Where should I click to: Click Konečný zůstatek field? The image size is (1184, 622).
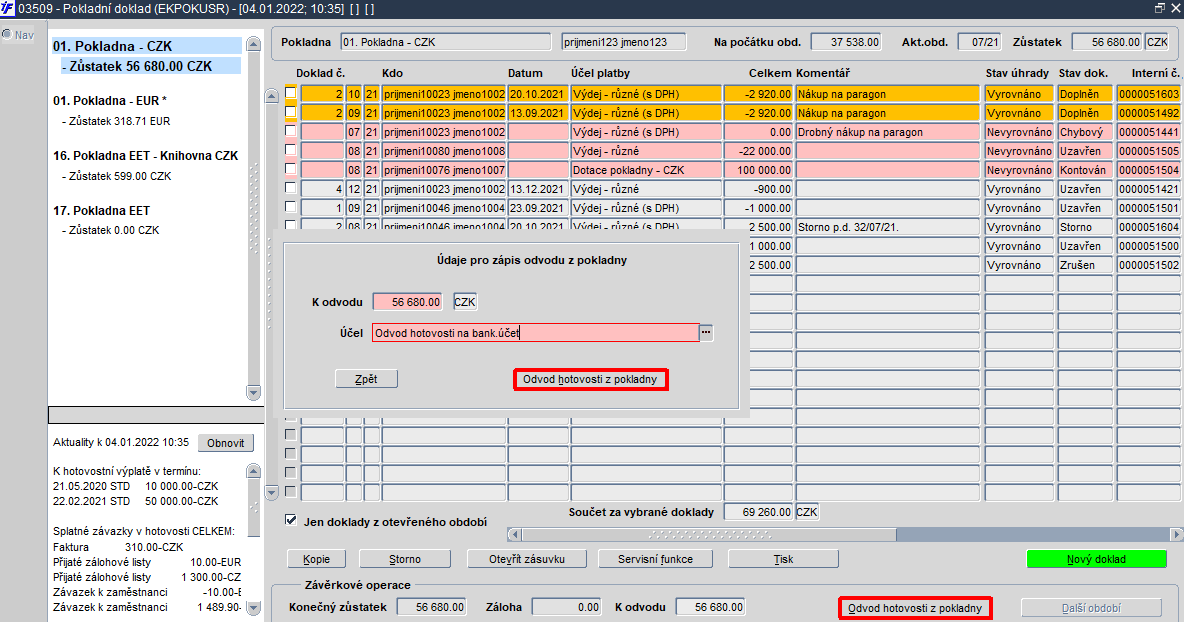(431, 607)
